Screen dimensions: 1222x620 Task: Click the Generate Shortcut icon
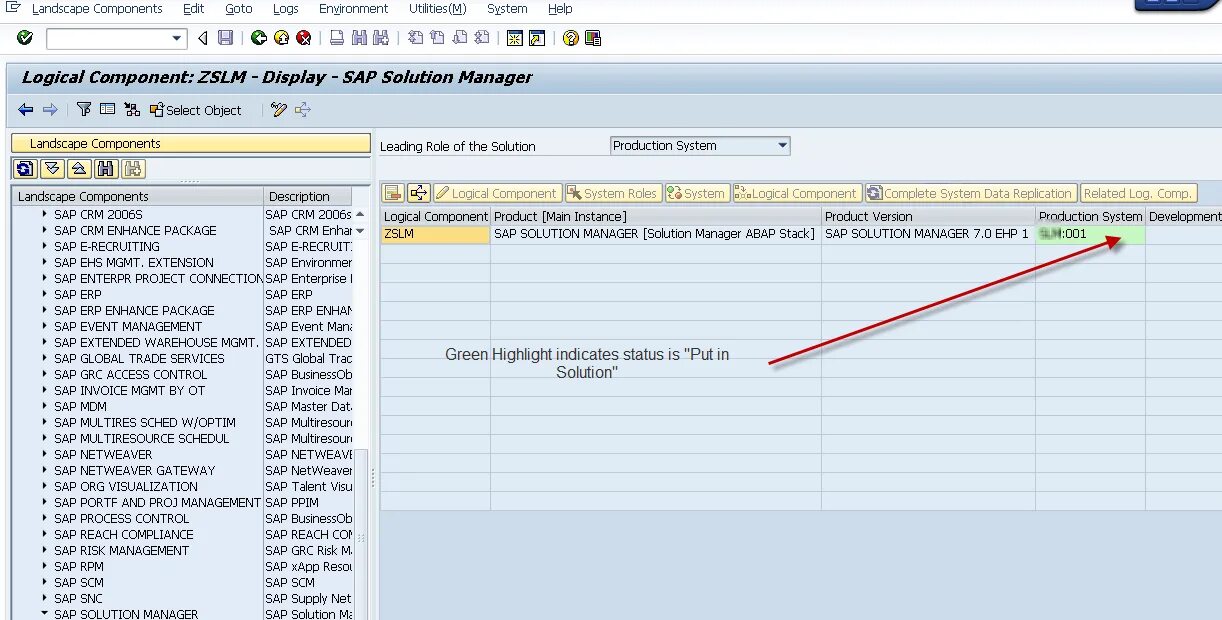tap(537, 38)
